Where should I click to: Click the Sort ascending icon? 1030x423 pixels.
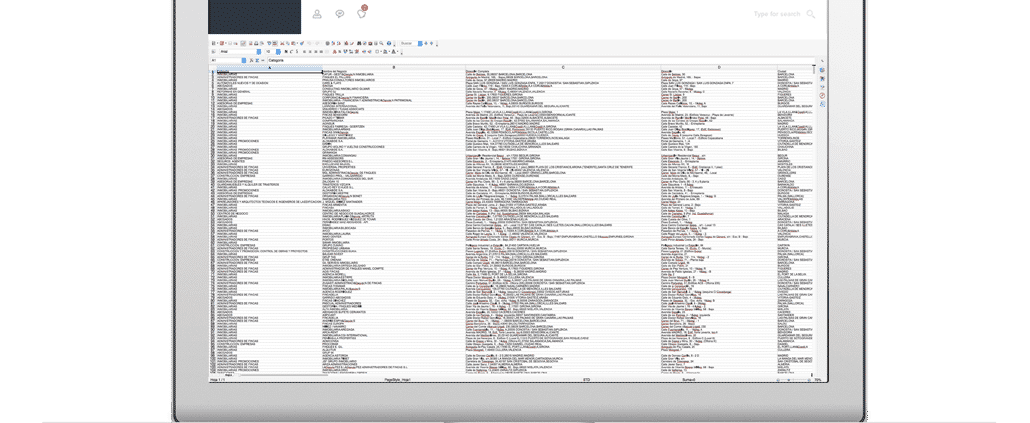(334, 43)
